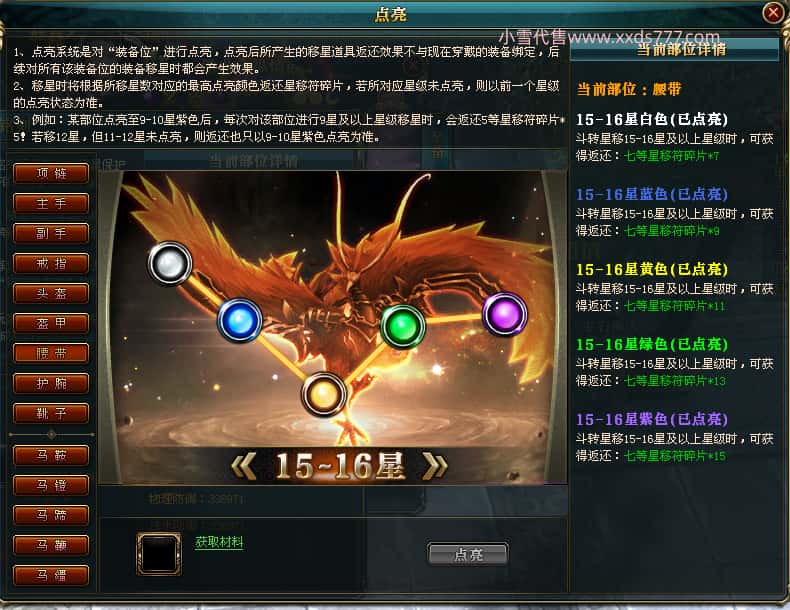Click the 点亮 light-up button

pyautogui.click(x=468, y=555)
